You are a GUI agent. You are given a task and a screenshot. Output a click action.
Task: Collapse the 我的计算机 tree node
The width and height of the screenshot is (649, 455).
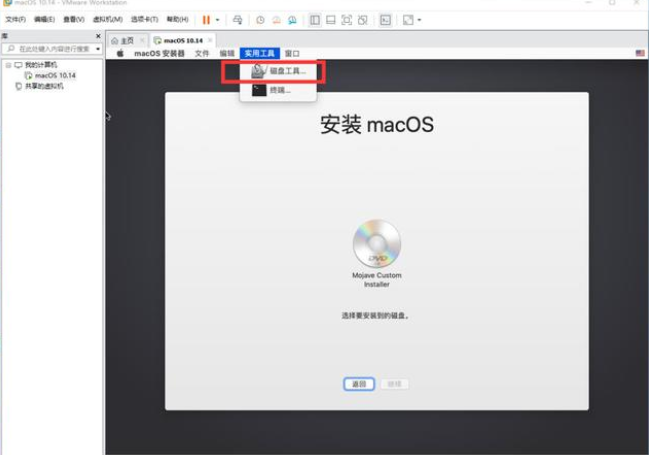point(8,65)
